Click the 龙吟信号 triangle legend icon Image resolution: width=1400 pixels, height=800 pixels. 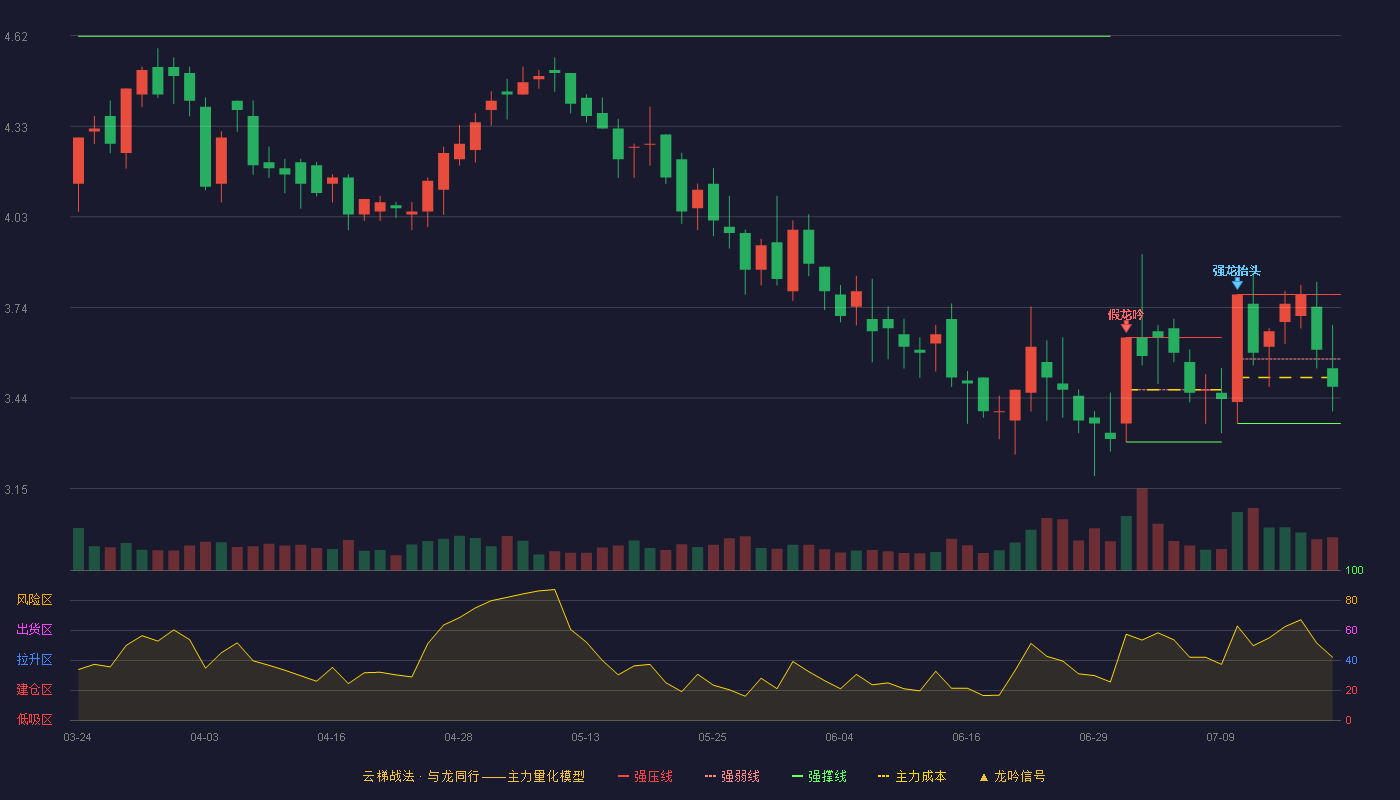(x=984, y=777)
